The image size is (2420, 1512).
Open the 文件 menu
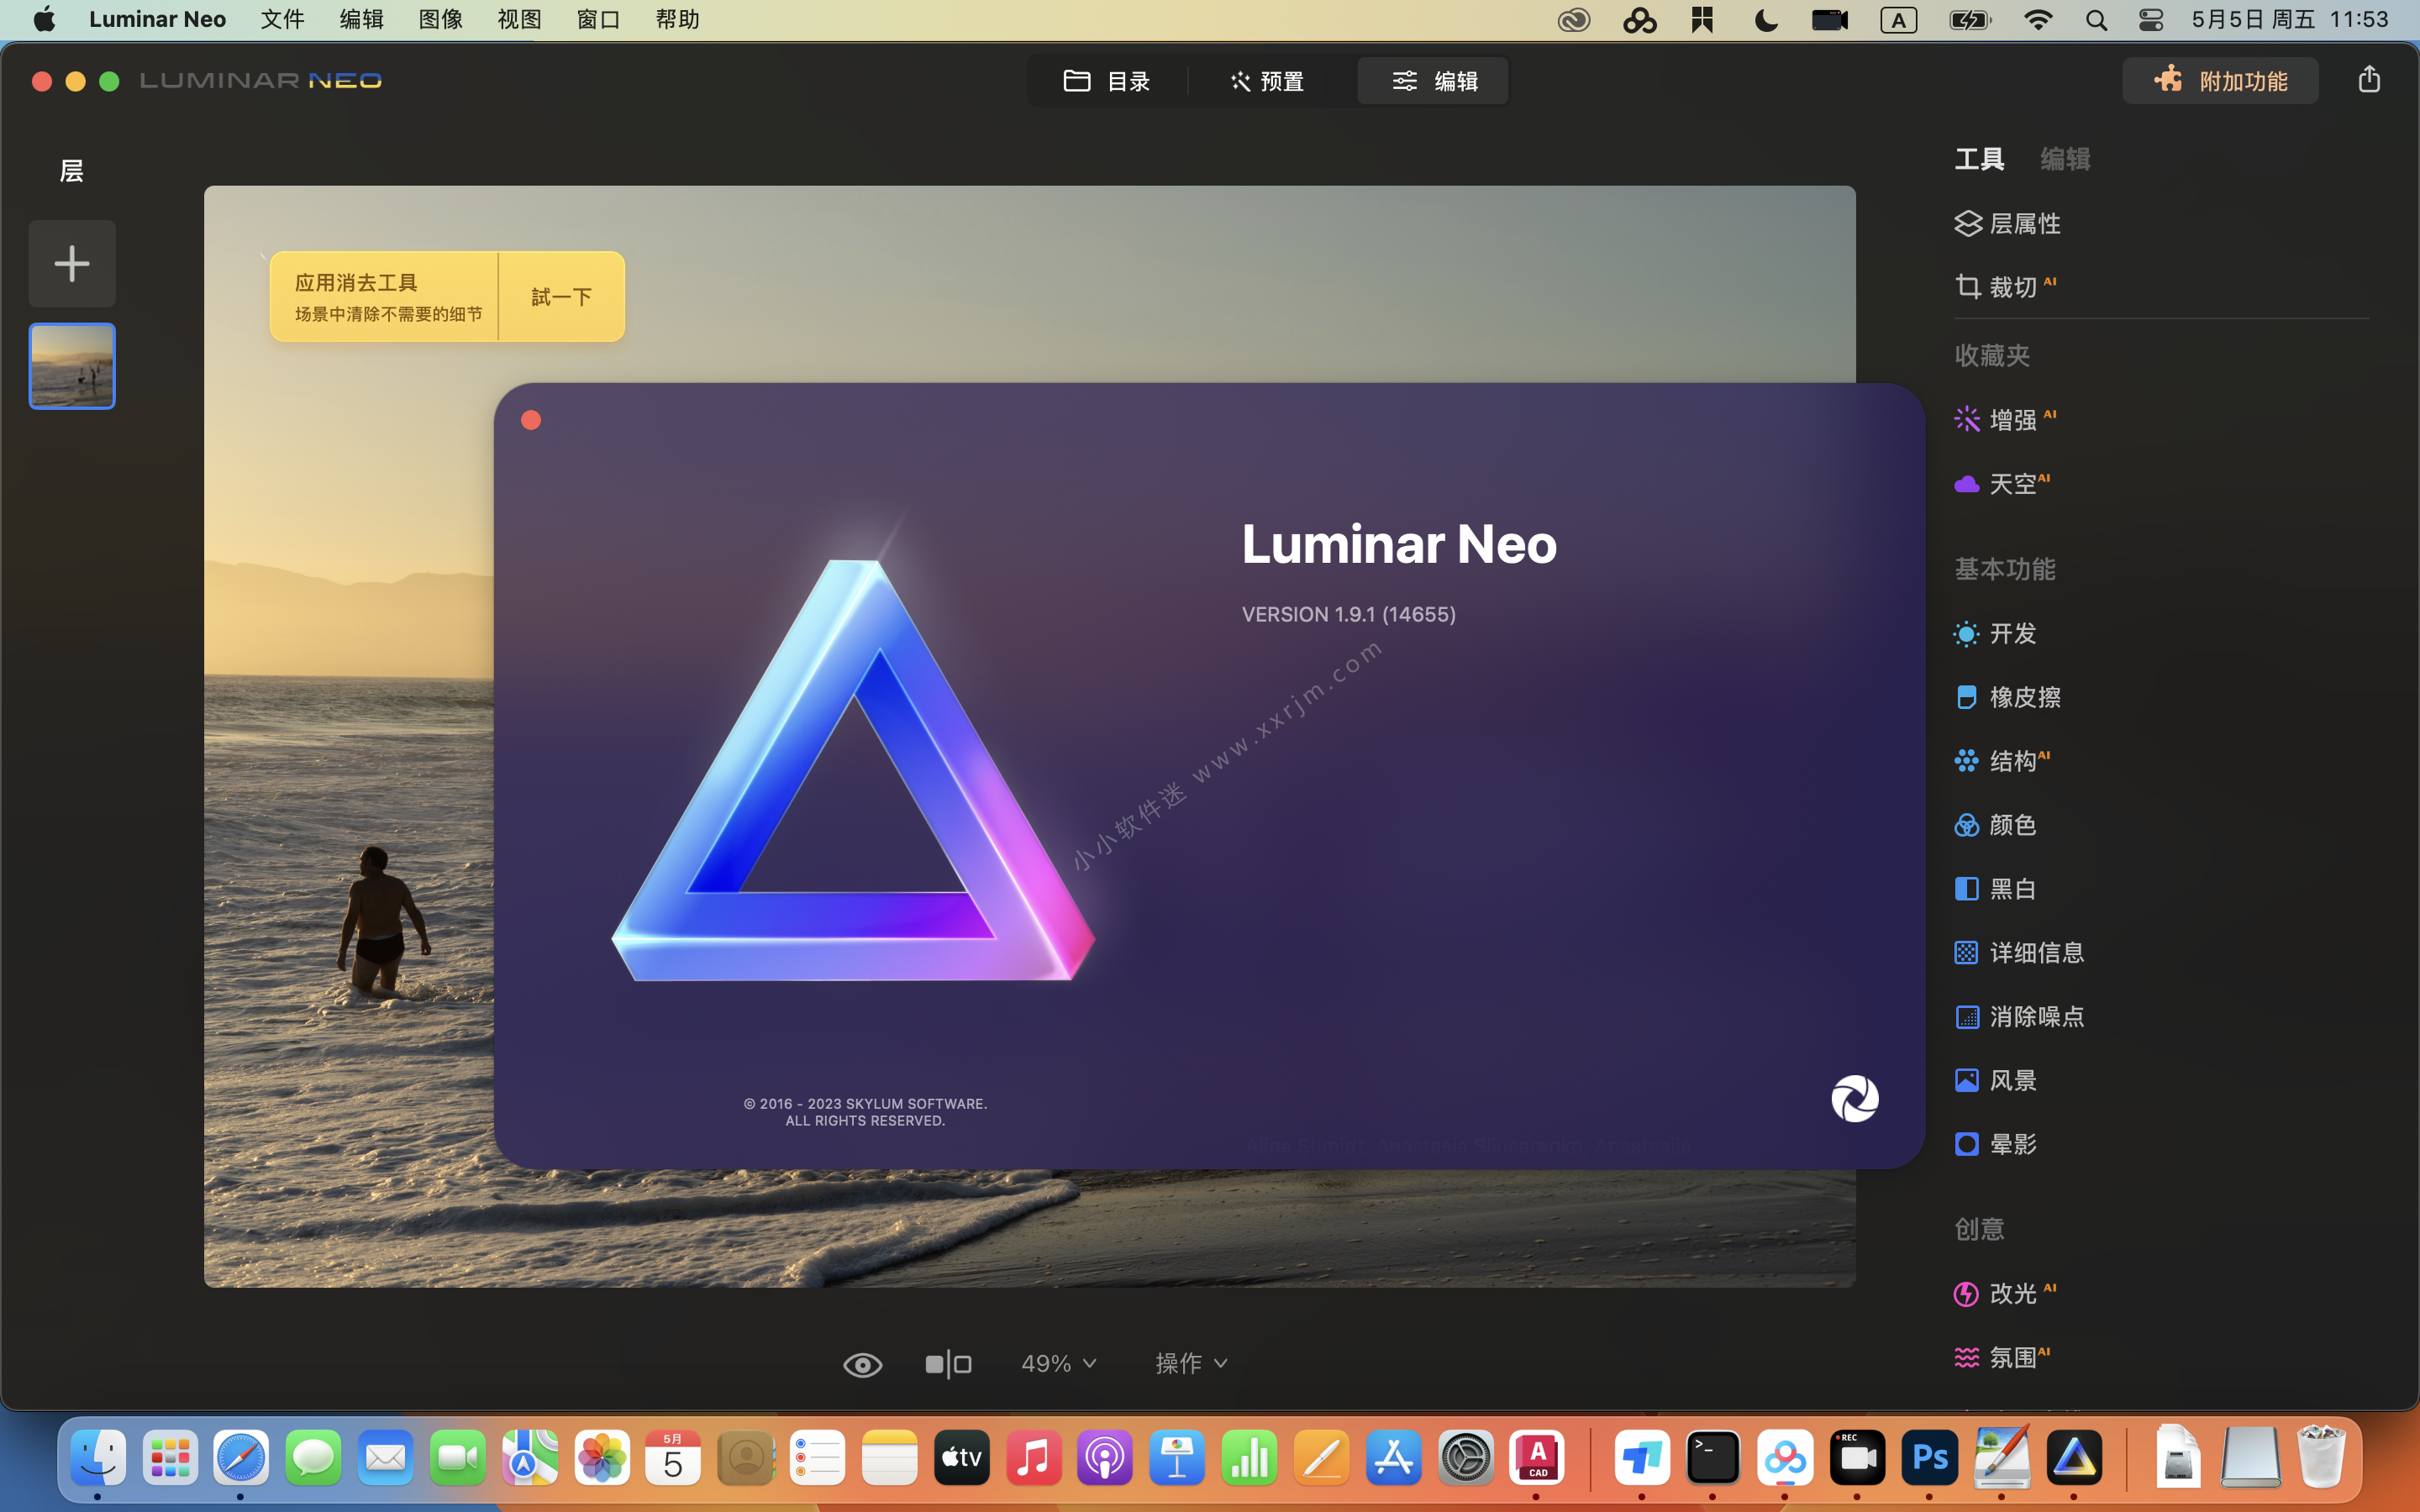point(282,20)
